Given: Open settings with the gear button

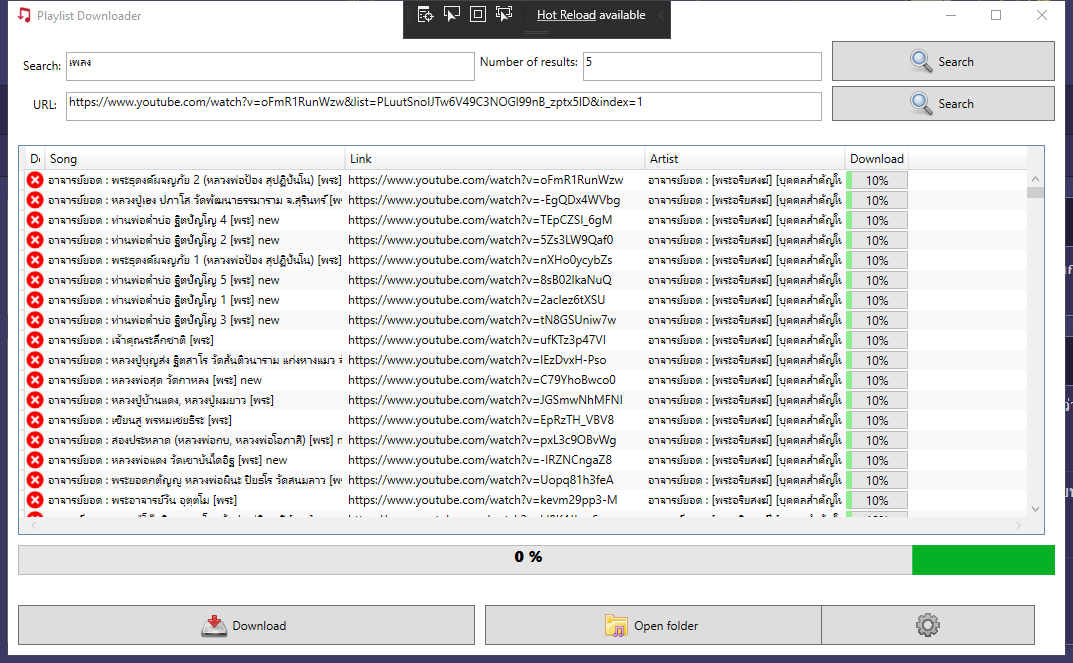Looking at the screenshot, I should (x=927, y=625).
